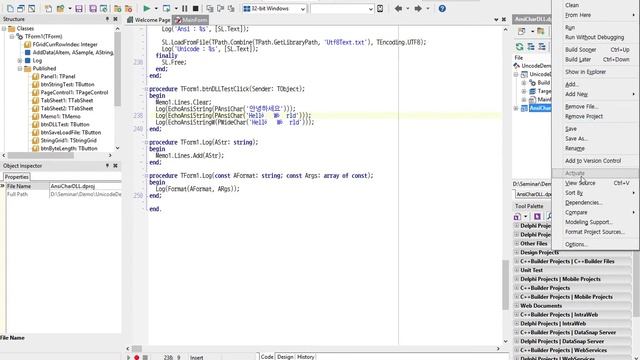Collapse the Classes node in Structure tree

pos(4,29)
